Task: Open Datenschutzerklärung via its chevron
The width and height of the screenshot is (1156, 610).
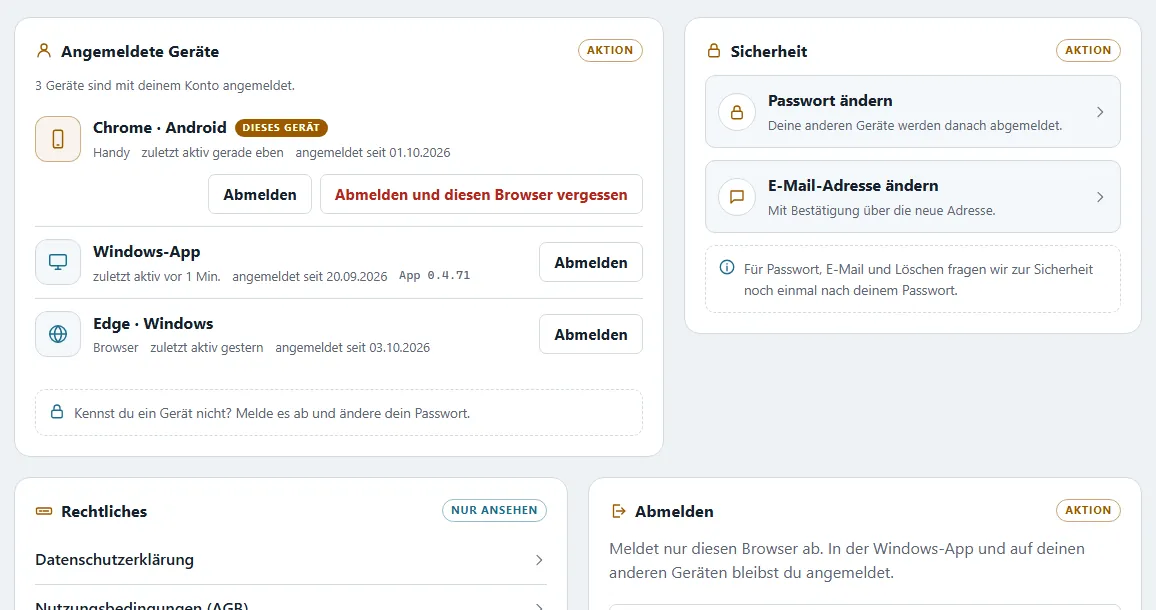Action: [539, 560]
